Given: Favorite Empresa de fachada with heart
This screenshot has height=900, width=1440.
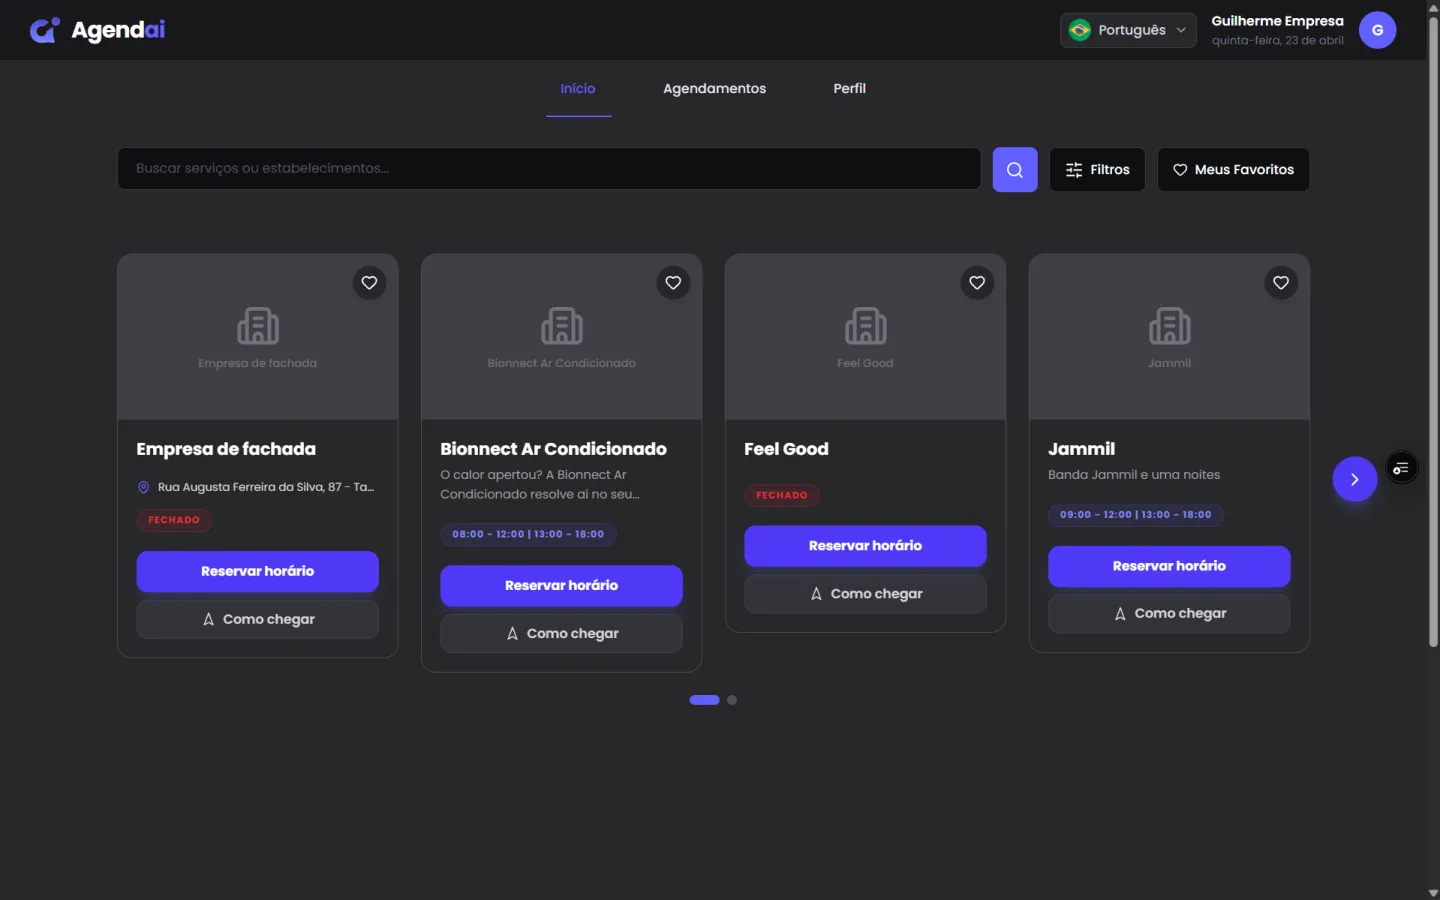Looking at the screenshot, I should (x=369, y=283).
